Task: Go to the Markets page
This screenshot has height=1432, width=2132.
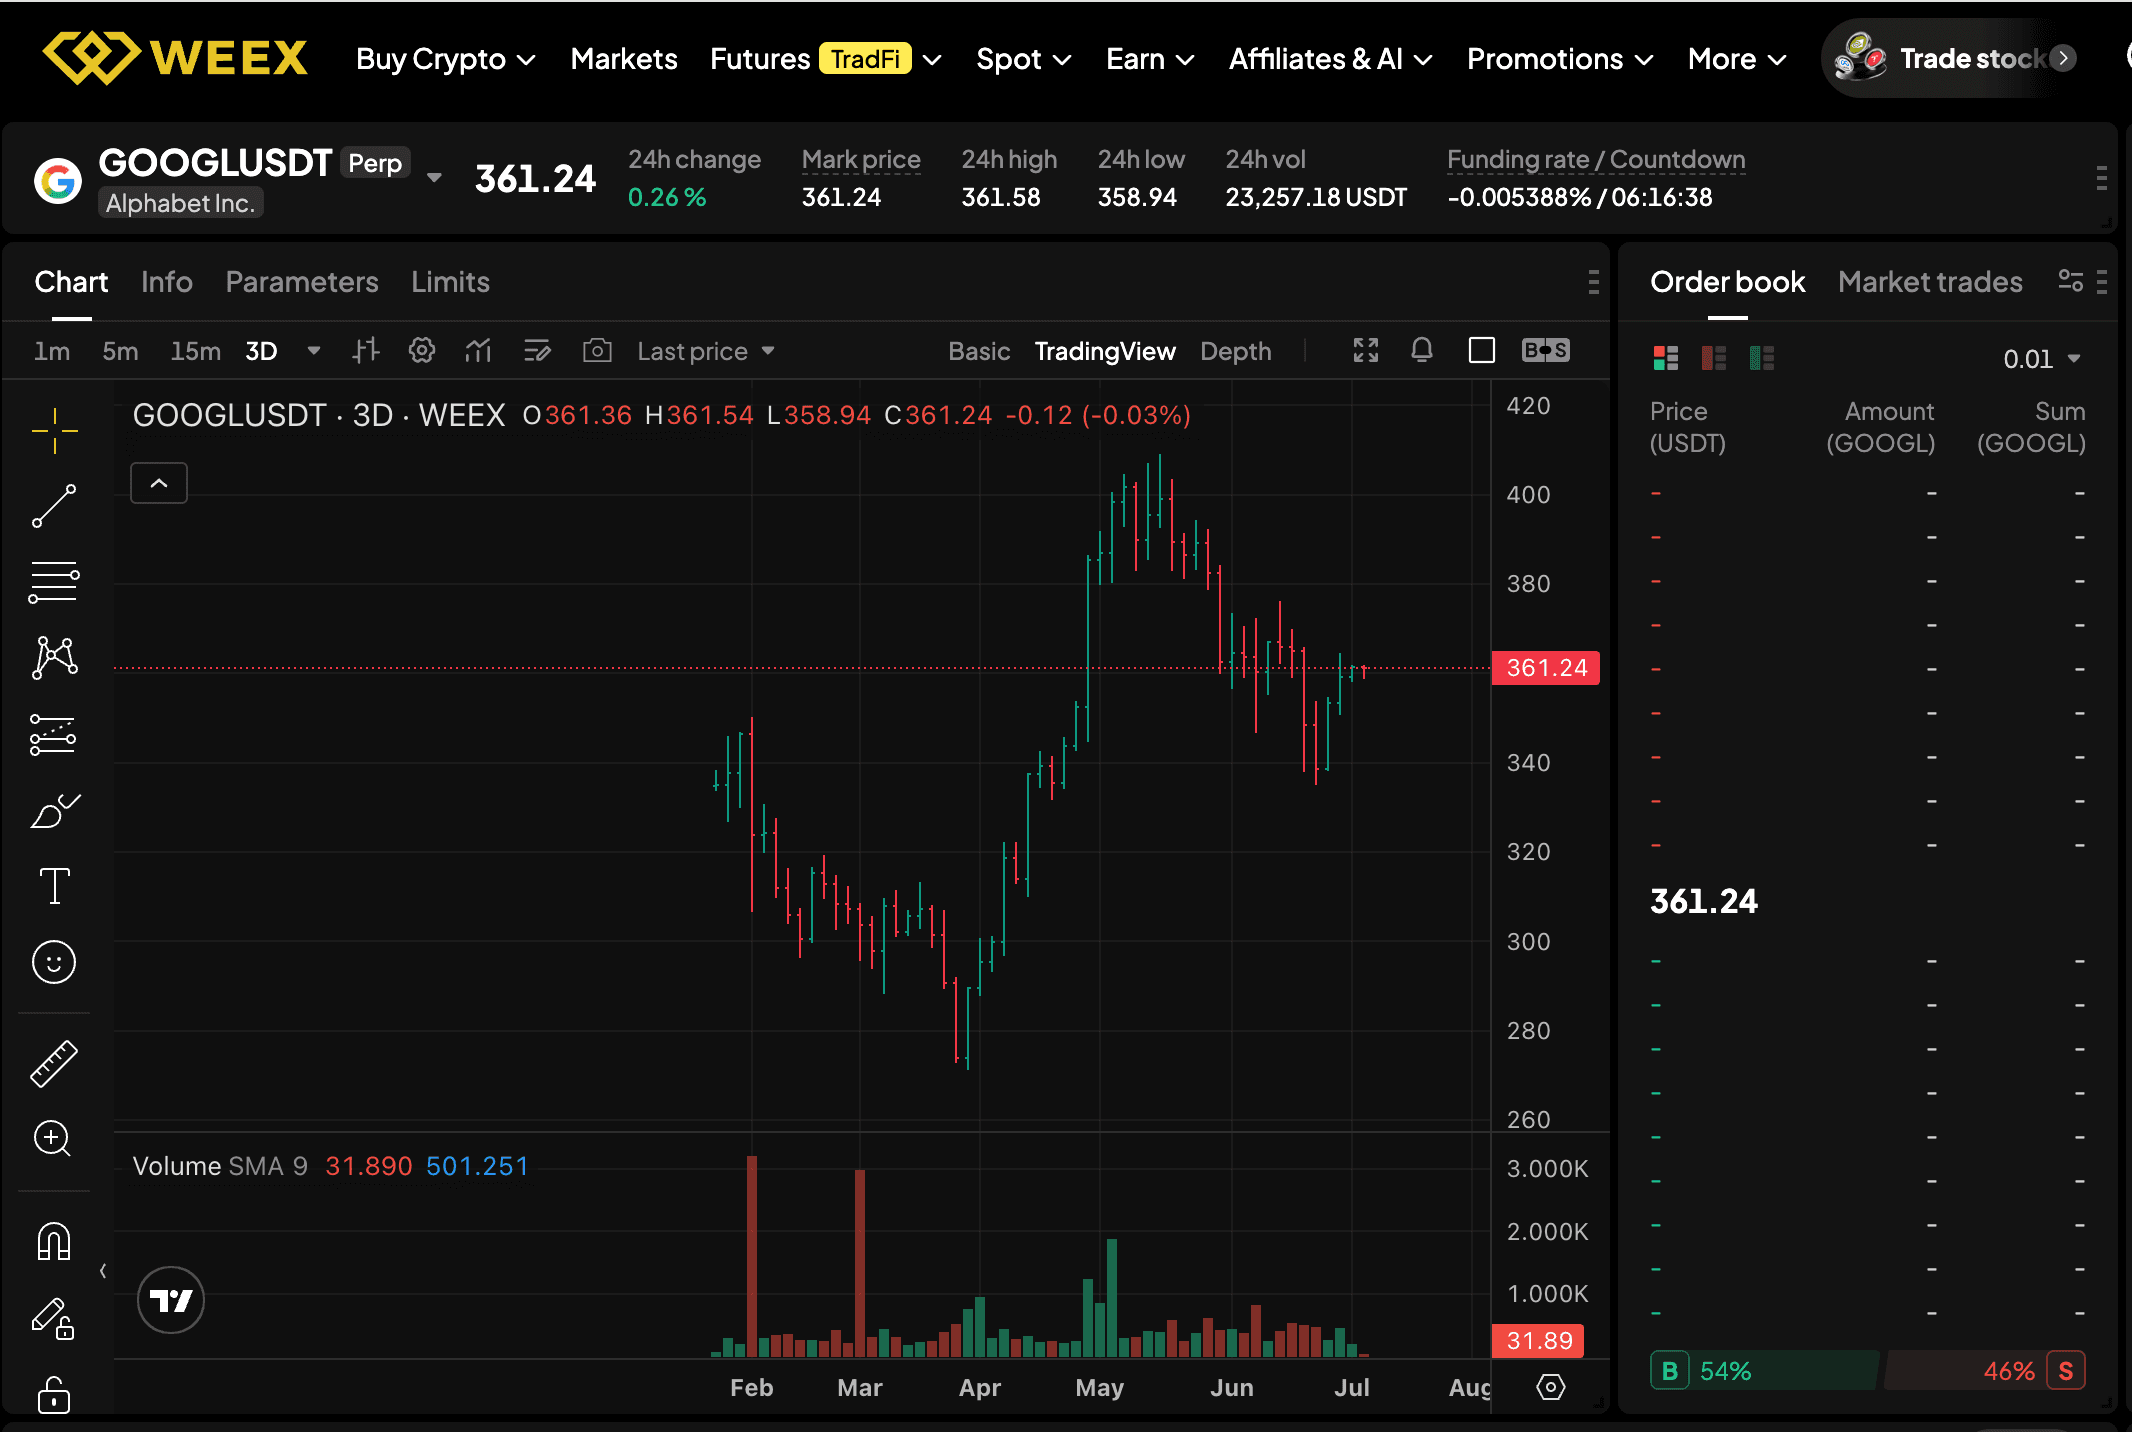Action: click(624, 59)
